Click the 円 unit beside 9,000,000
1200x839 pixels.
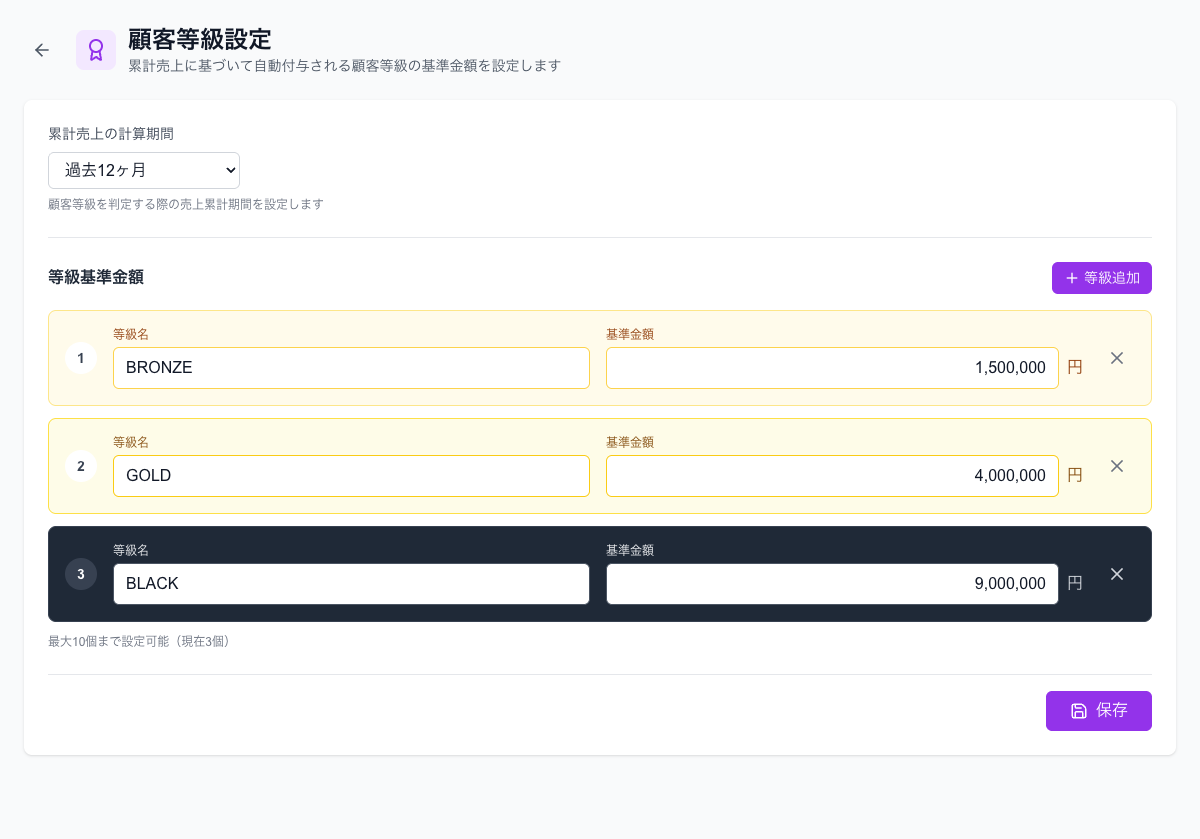1075,584
